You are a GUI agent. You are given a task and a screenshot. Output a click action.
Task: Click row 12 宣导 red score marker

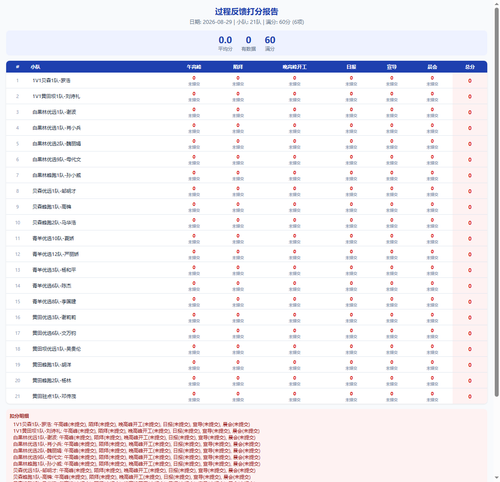click(x=392, y=251)
